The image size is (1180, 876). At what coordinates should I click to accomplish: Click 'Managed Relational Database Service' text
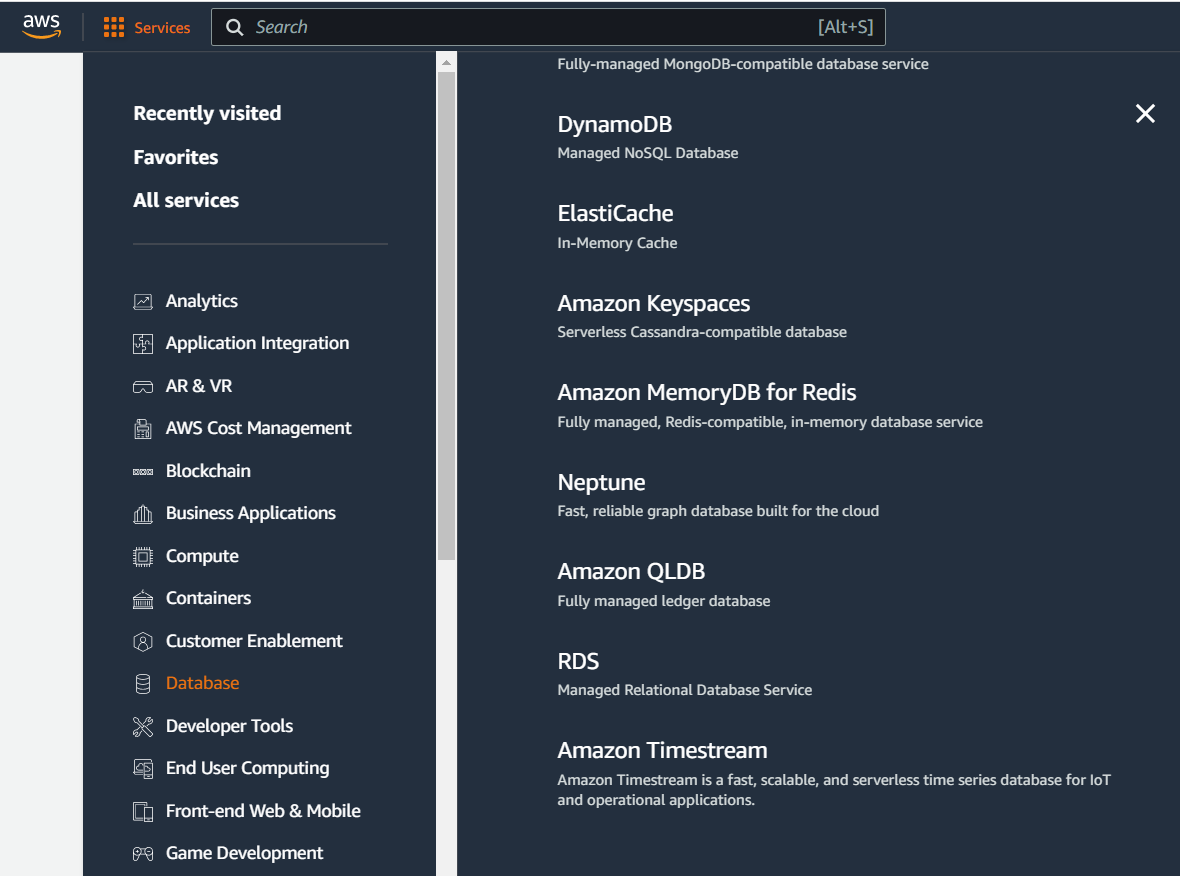[x=684, y=690]
